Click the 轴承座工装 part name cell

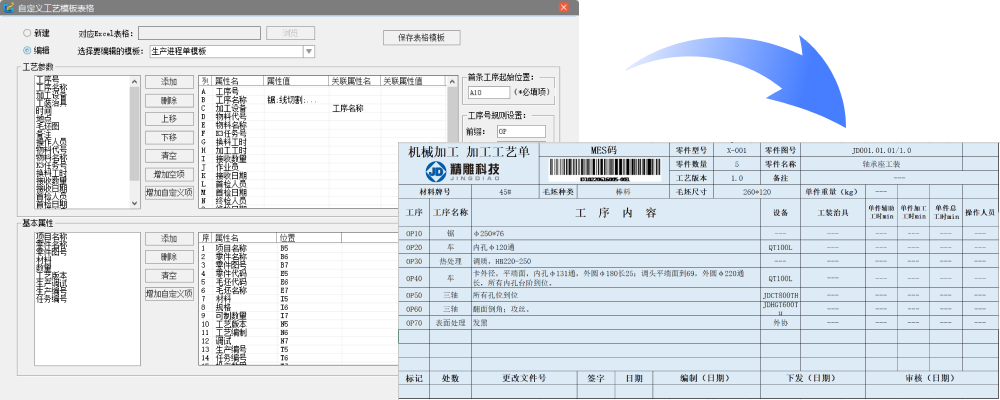(x=881, y=164)
